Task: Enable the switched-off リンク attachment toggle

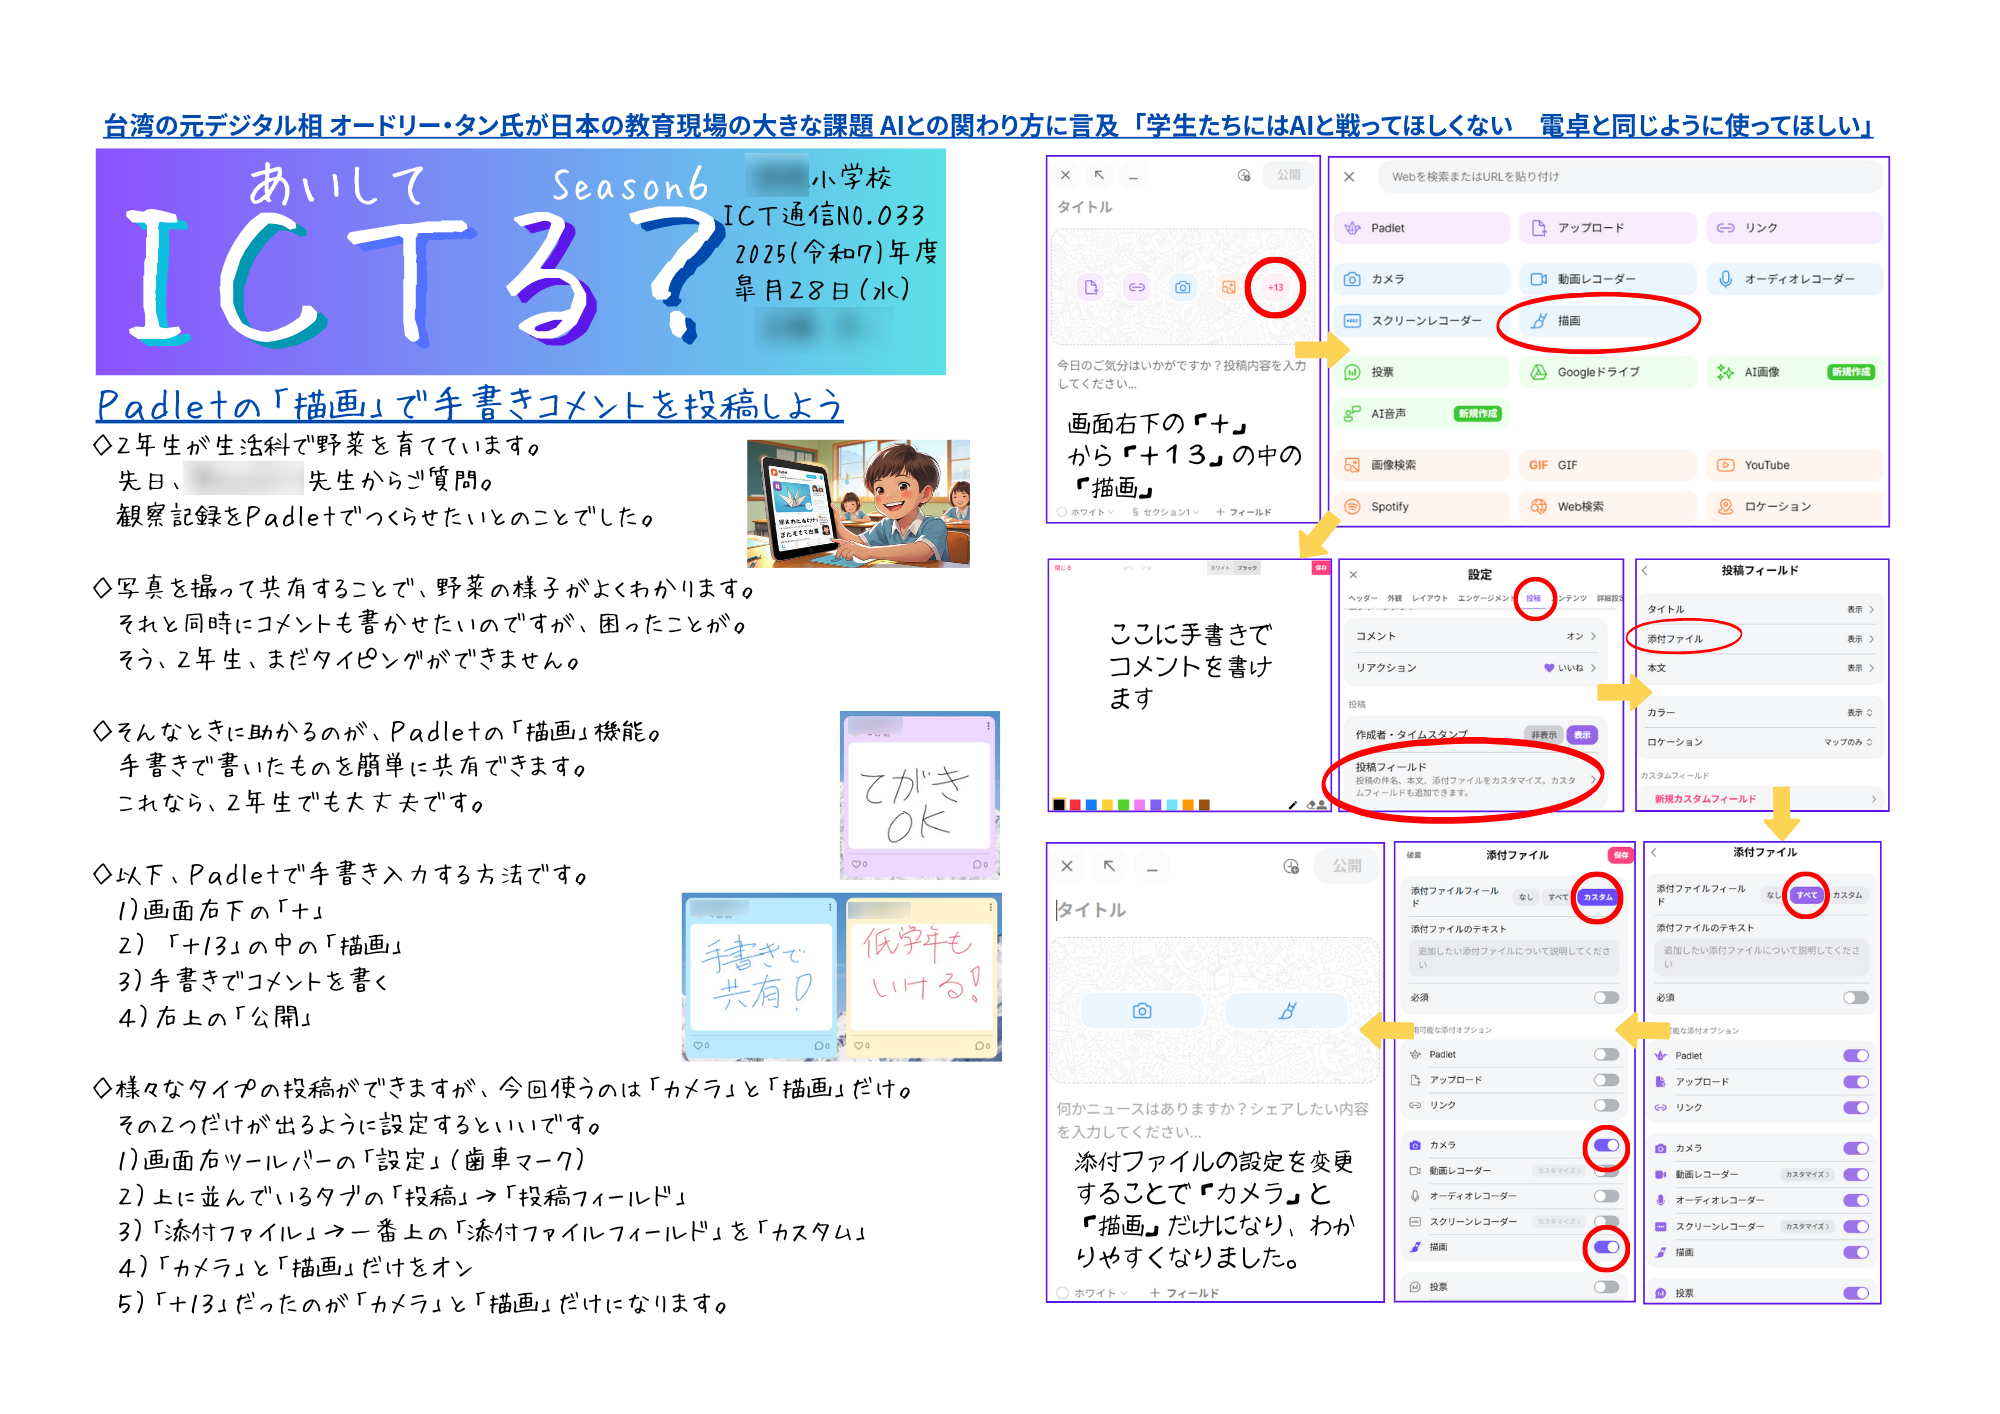Action: click(1606, 1105)
